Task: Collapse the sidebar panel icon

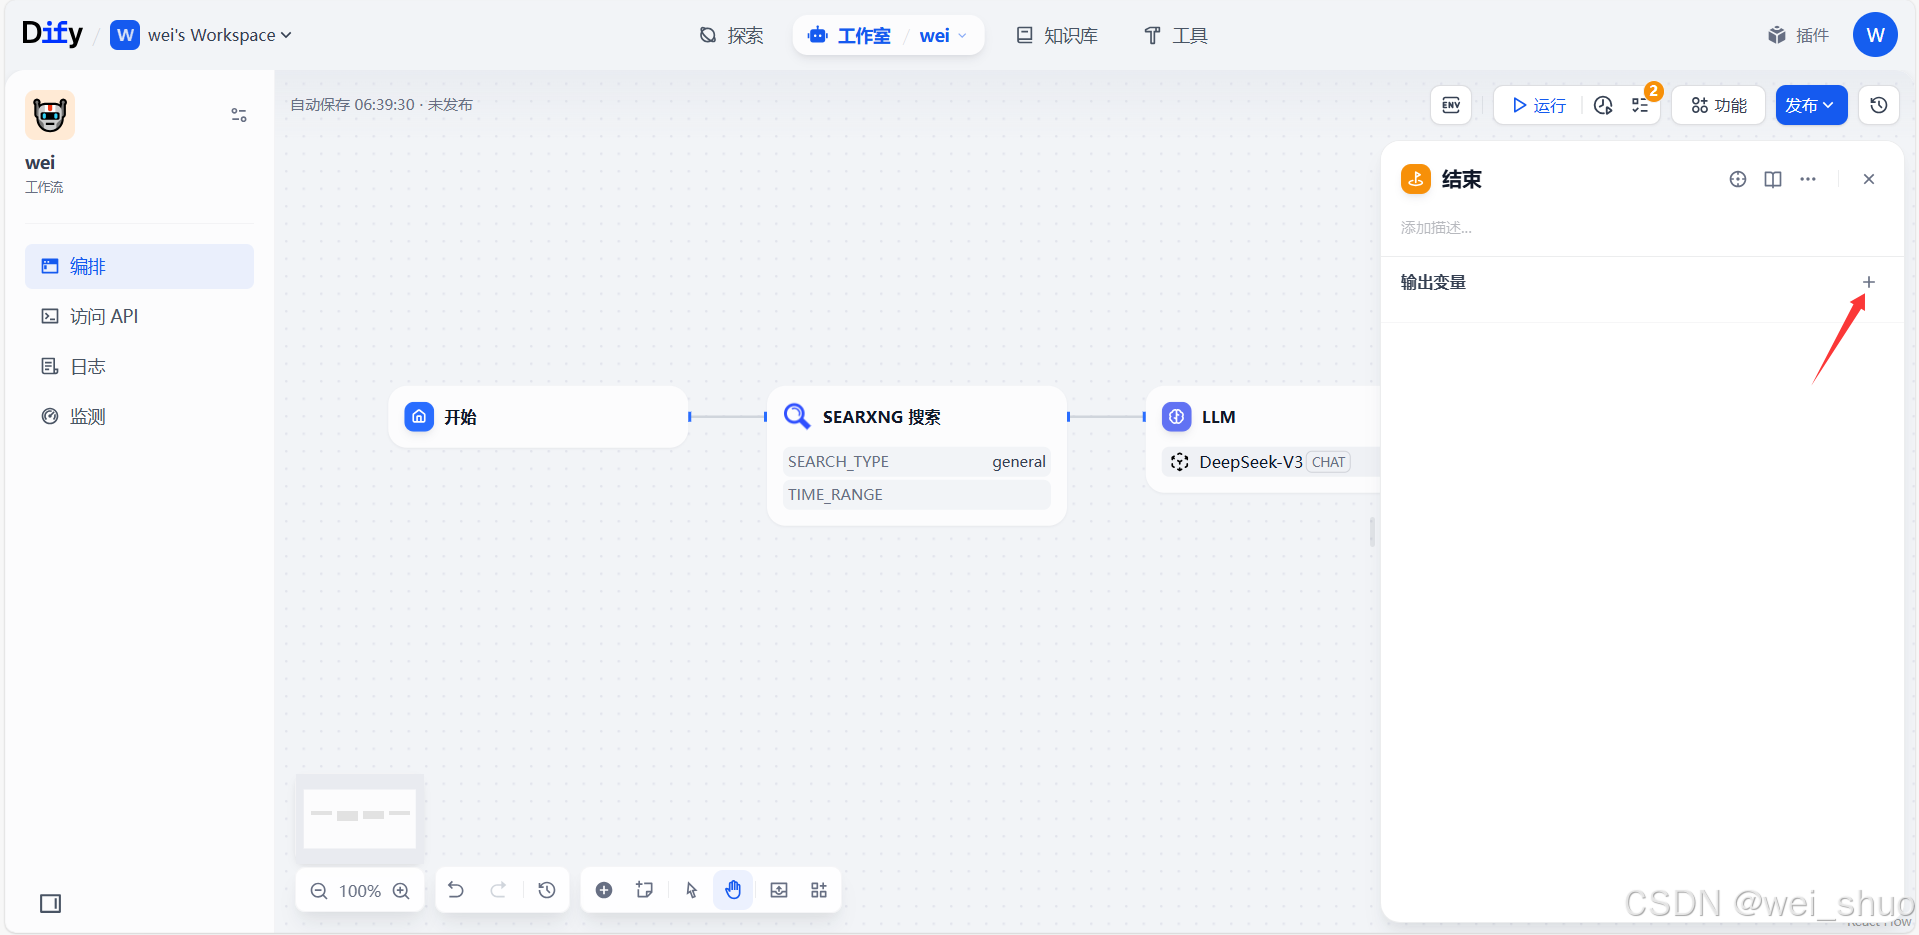Action: [50, 904]
